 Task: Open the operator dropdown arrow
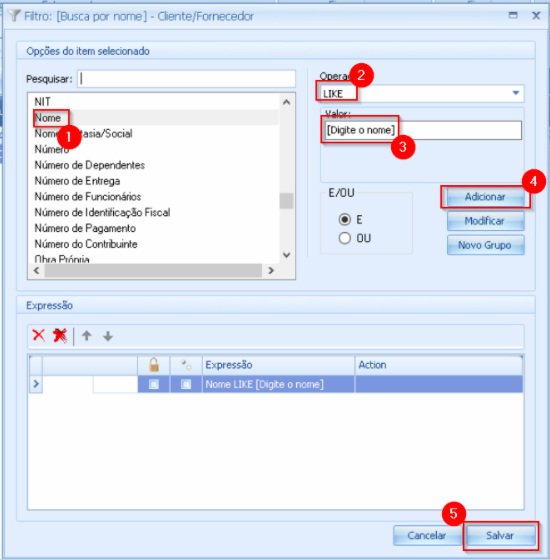[515, 93]
